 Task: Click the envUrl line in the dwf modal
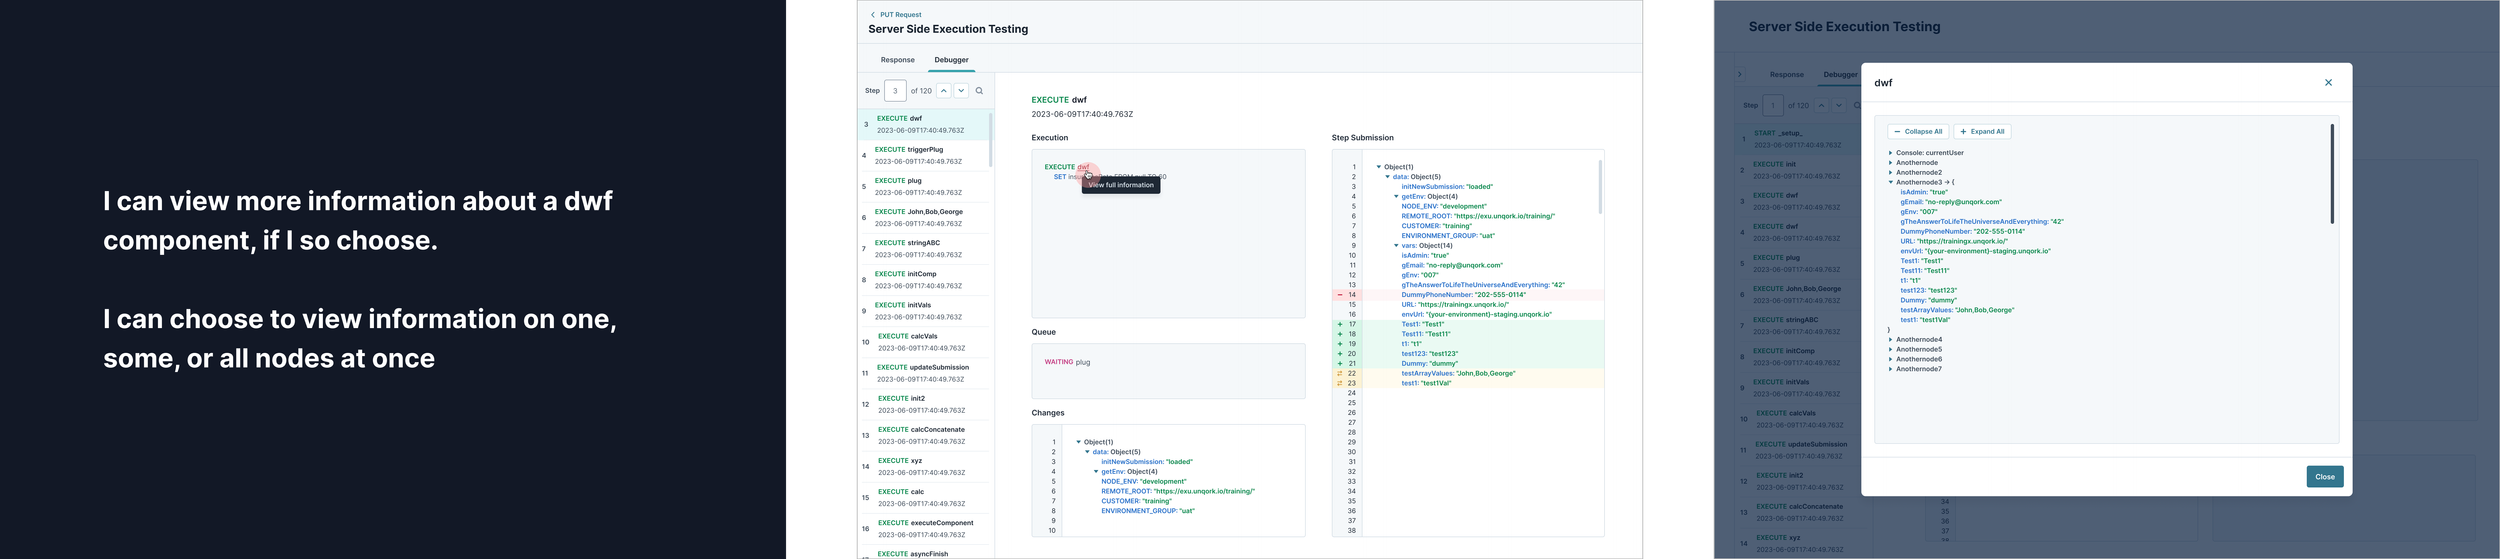(1975, 251)
